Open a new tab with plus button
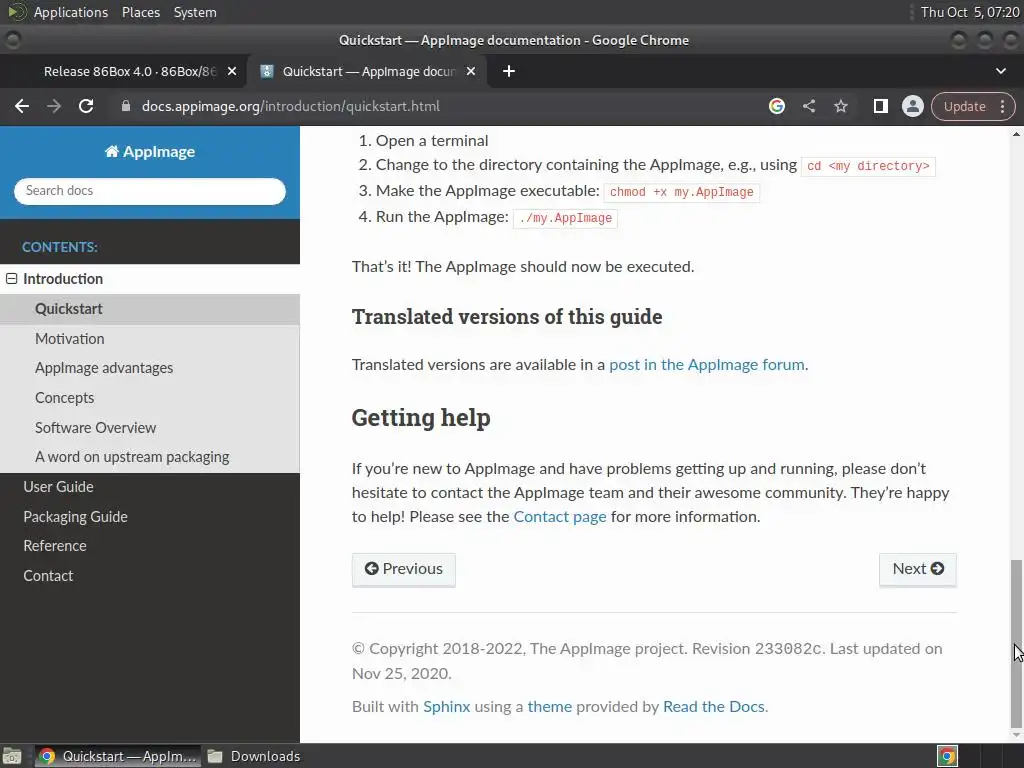This screenshot has height=768, width=1024. (x=509, y=71)
